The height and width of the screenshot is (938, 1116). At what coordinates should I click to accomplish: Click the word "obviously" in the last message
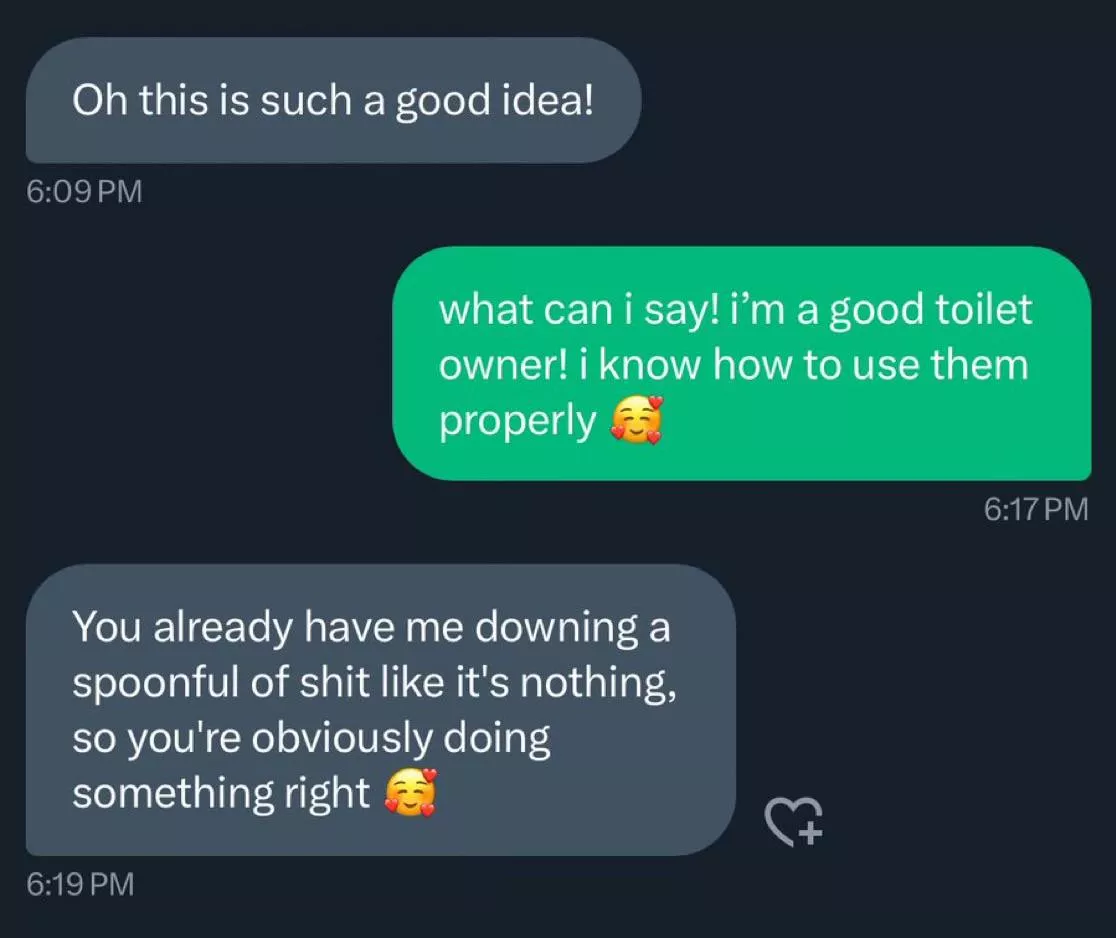pyautogui.click(x=343, y=739)
